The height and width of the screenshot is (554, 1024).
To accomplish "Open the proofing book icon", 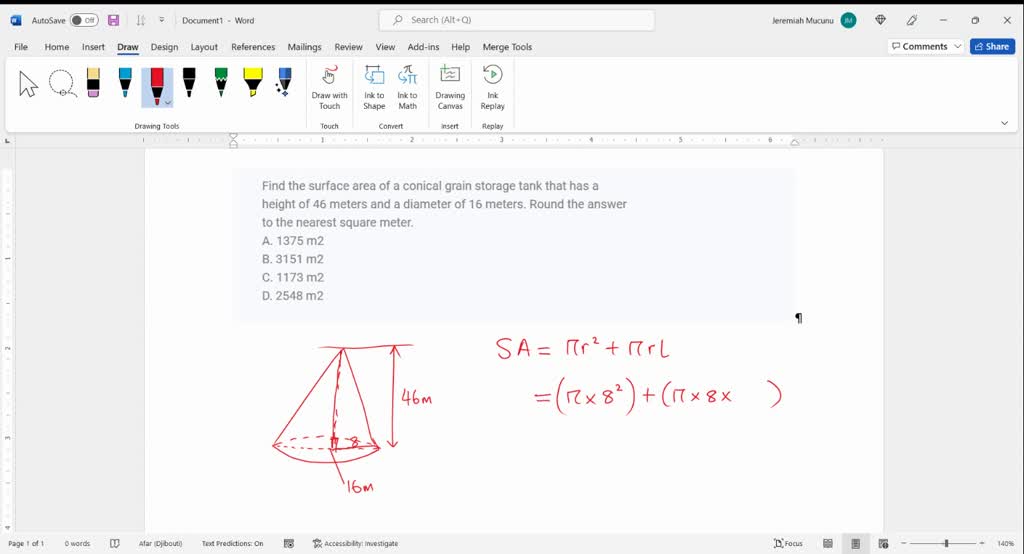I will coord(115,544).
